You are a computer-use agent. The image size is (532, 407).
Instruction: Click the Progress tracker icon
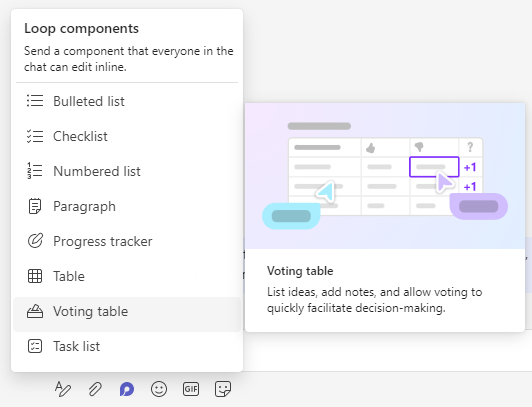pos(35,241)
